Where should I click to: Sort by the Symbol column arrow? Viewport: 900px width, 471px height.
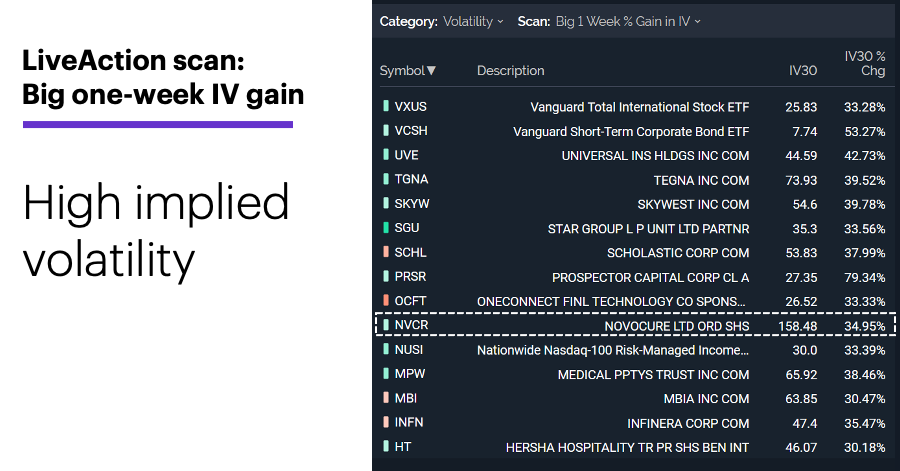432,71
